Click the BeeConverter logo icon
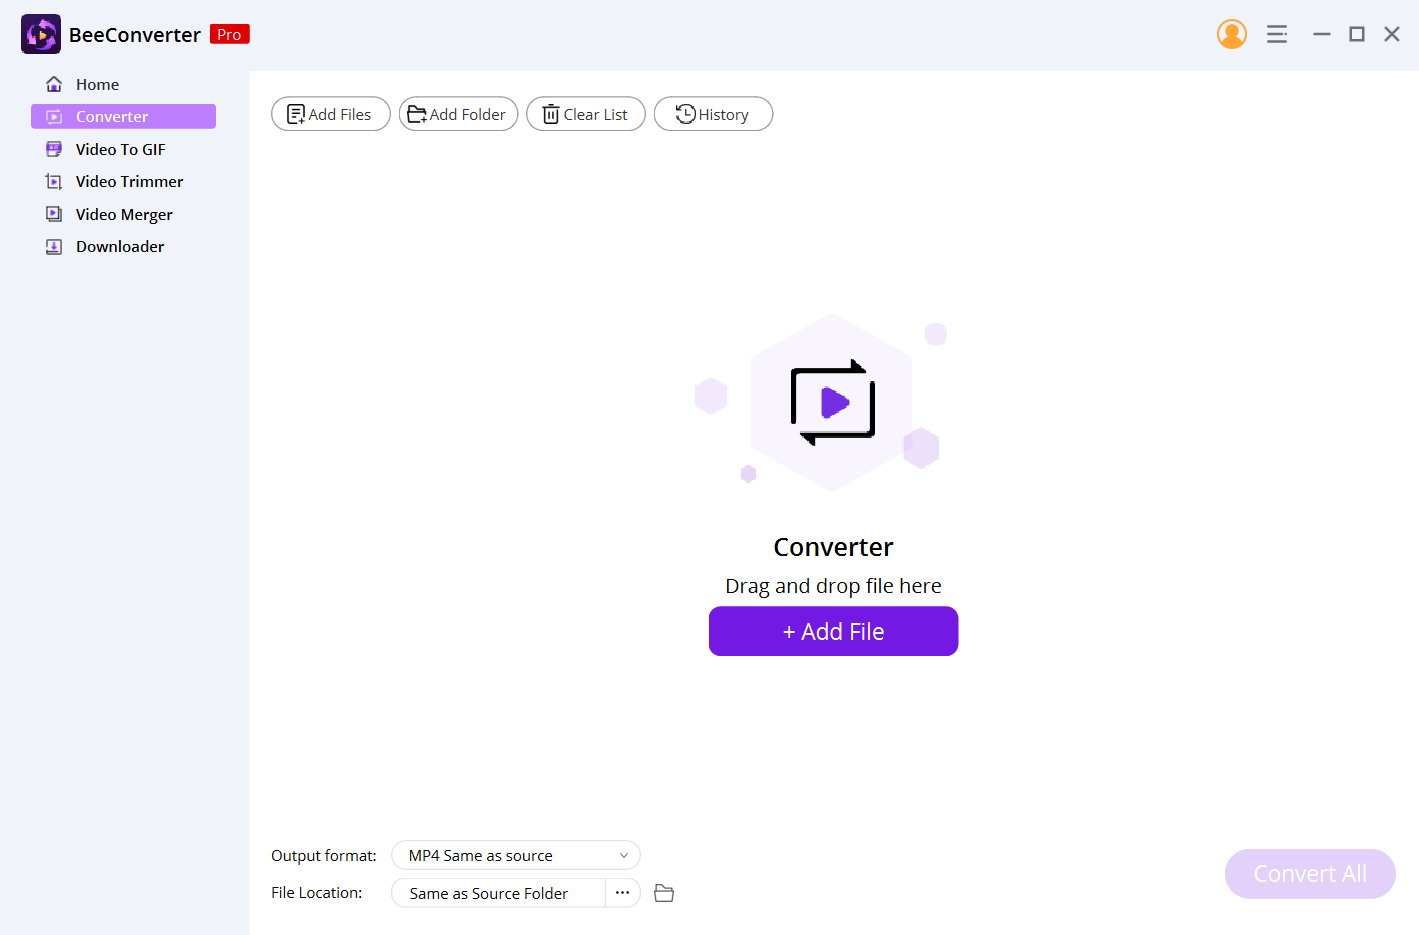The width and height of the screenshot is (1419, 935). click(40, 33)
